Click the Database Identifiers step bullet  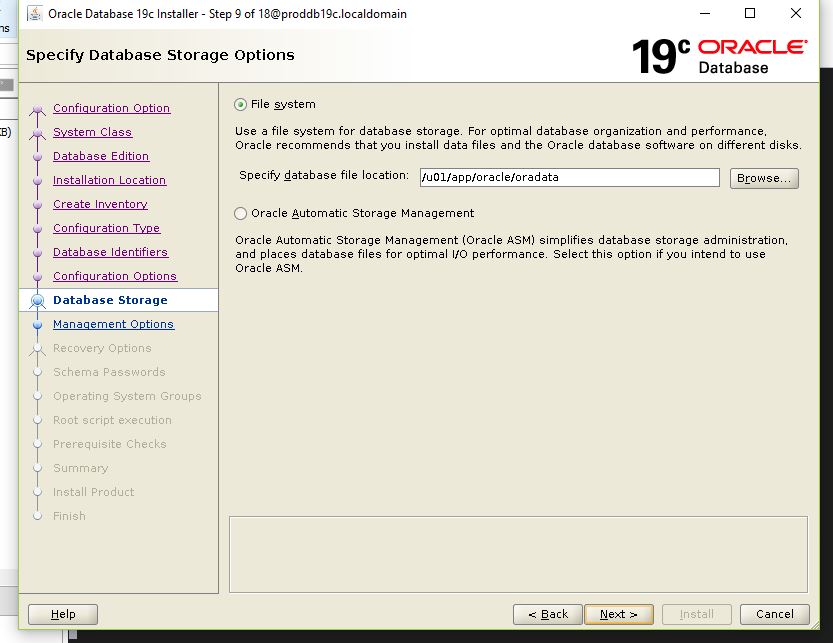[37, 253]
